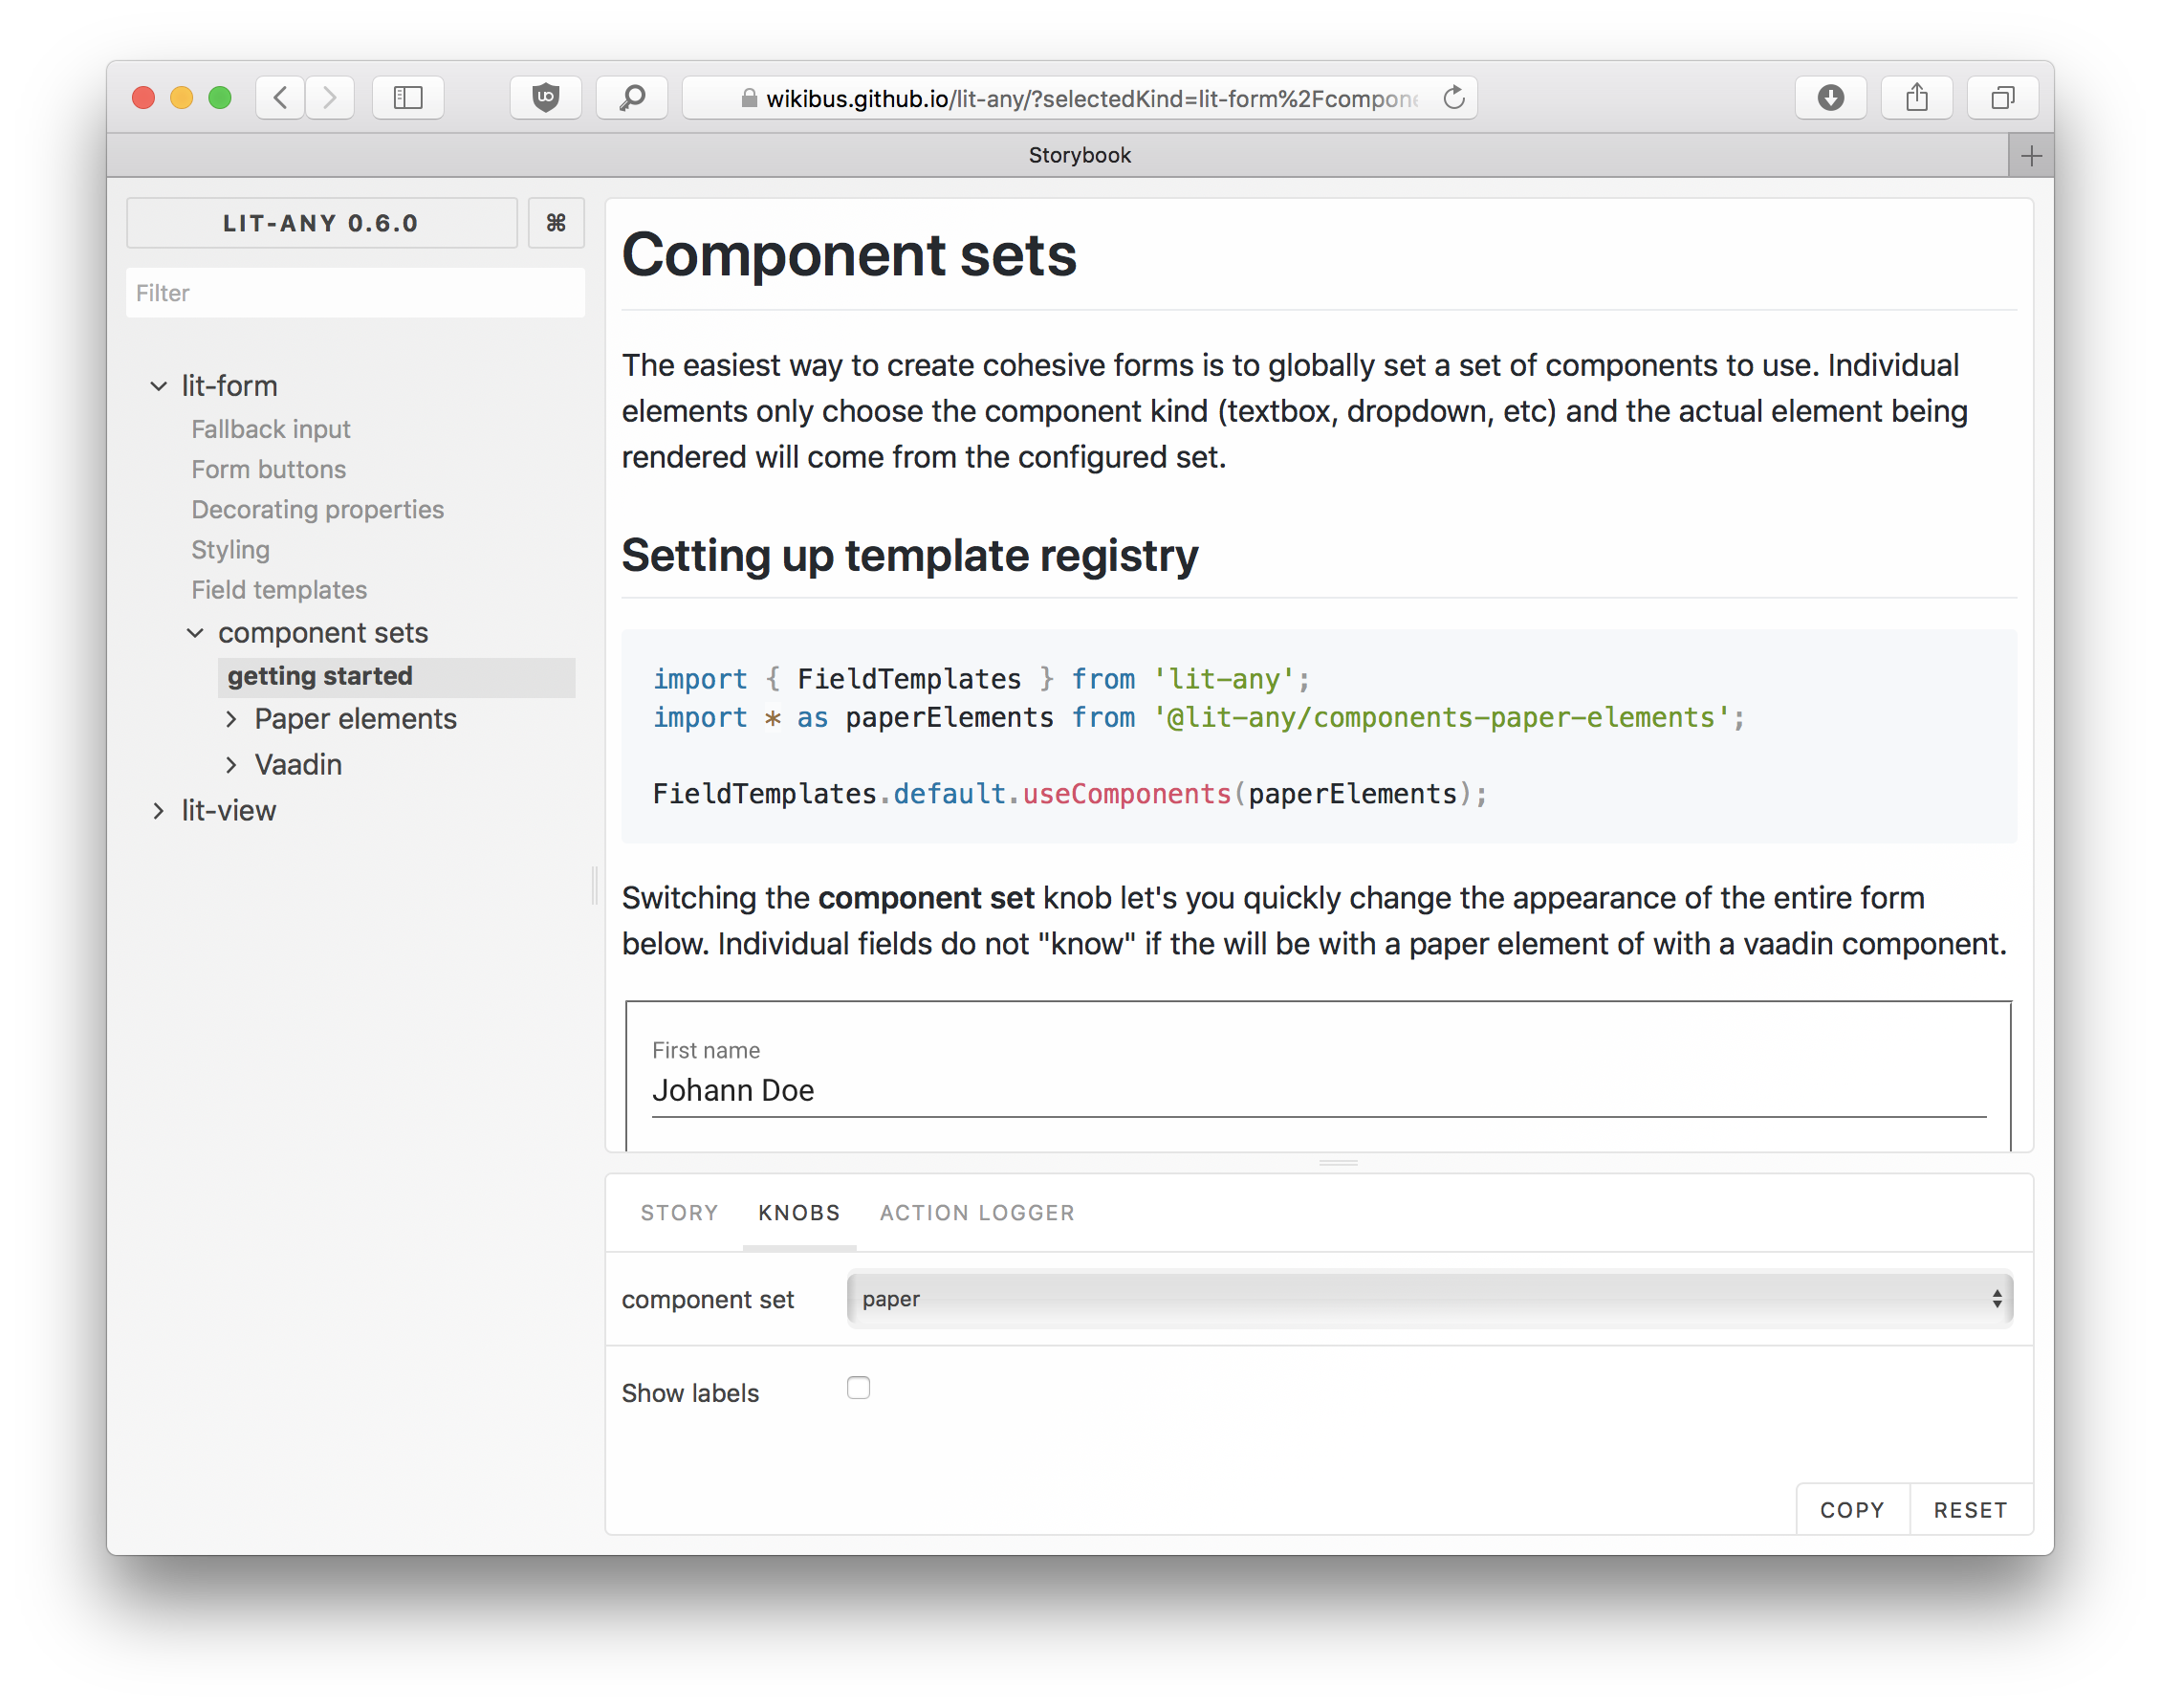Screen dimensions: 2161x1708
Task: Click the browser add new tab icon
Action: pyautogui.click(x=2031, y=154)
